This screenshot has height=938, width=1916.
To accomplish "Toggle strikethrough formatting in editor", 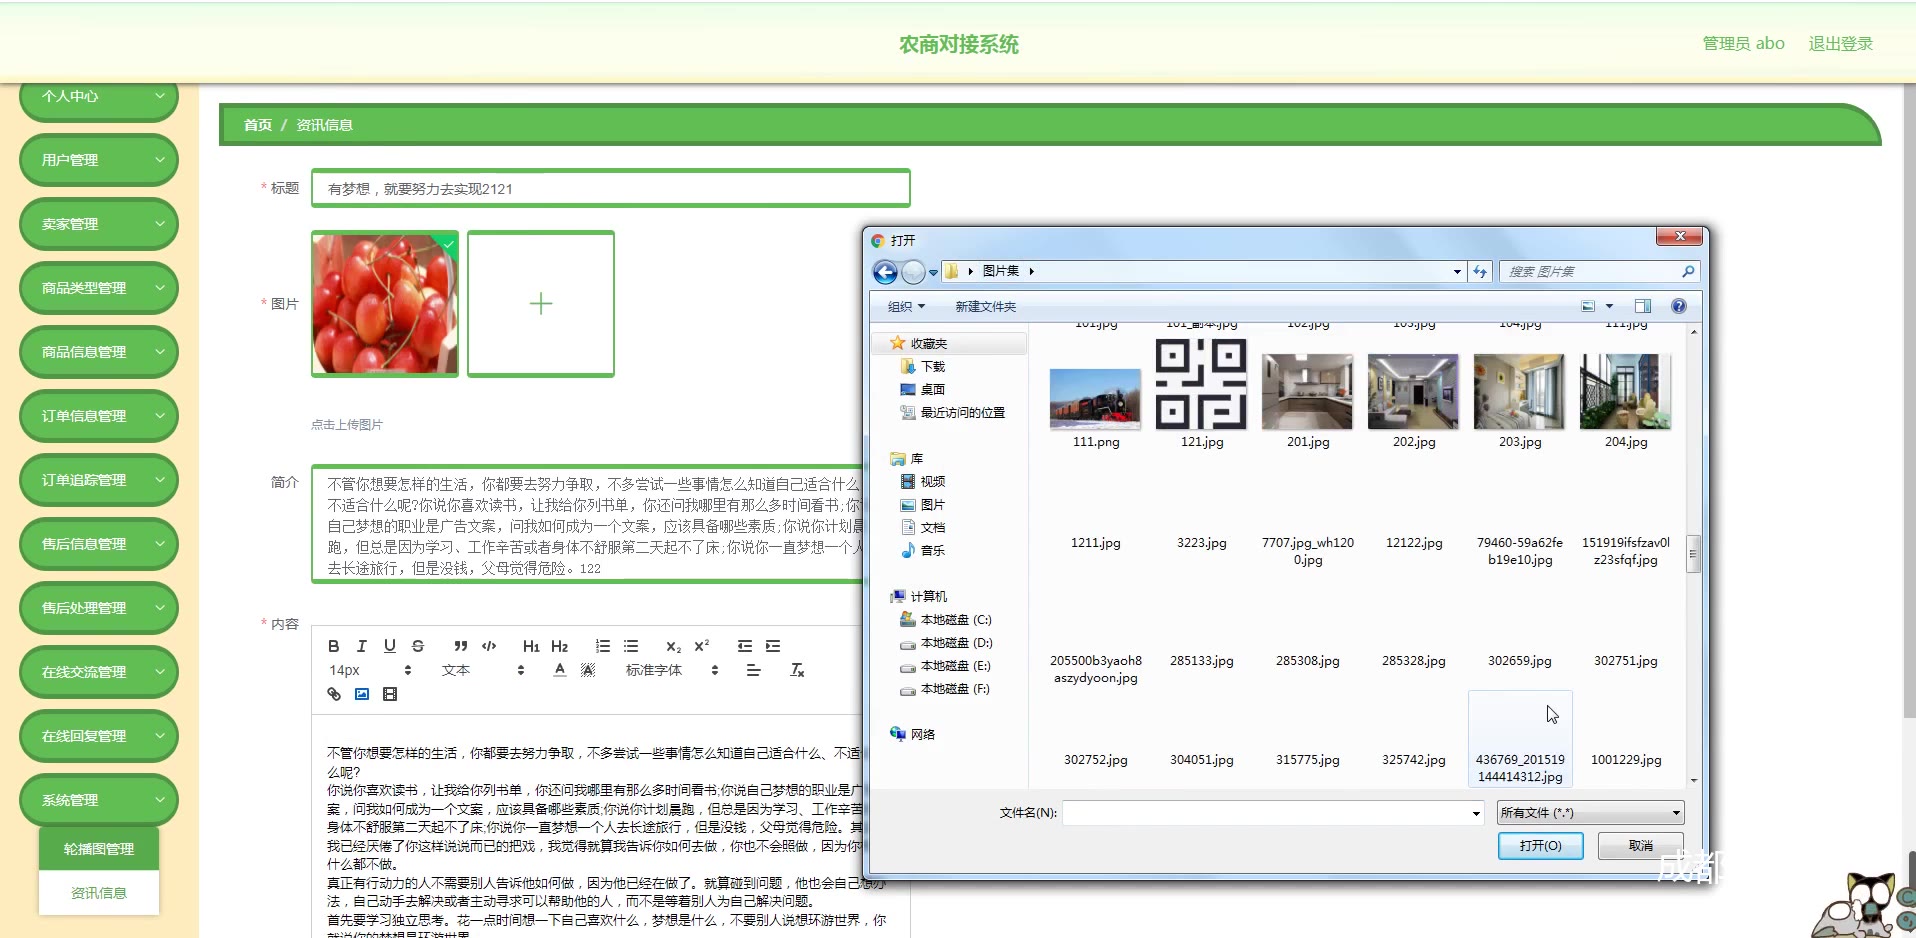I will click(x=418, y=646).
